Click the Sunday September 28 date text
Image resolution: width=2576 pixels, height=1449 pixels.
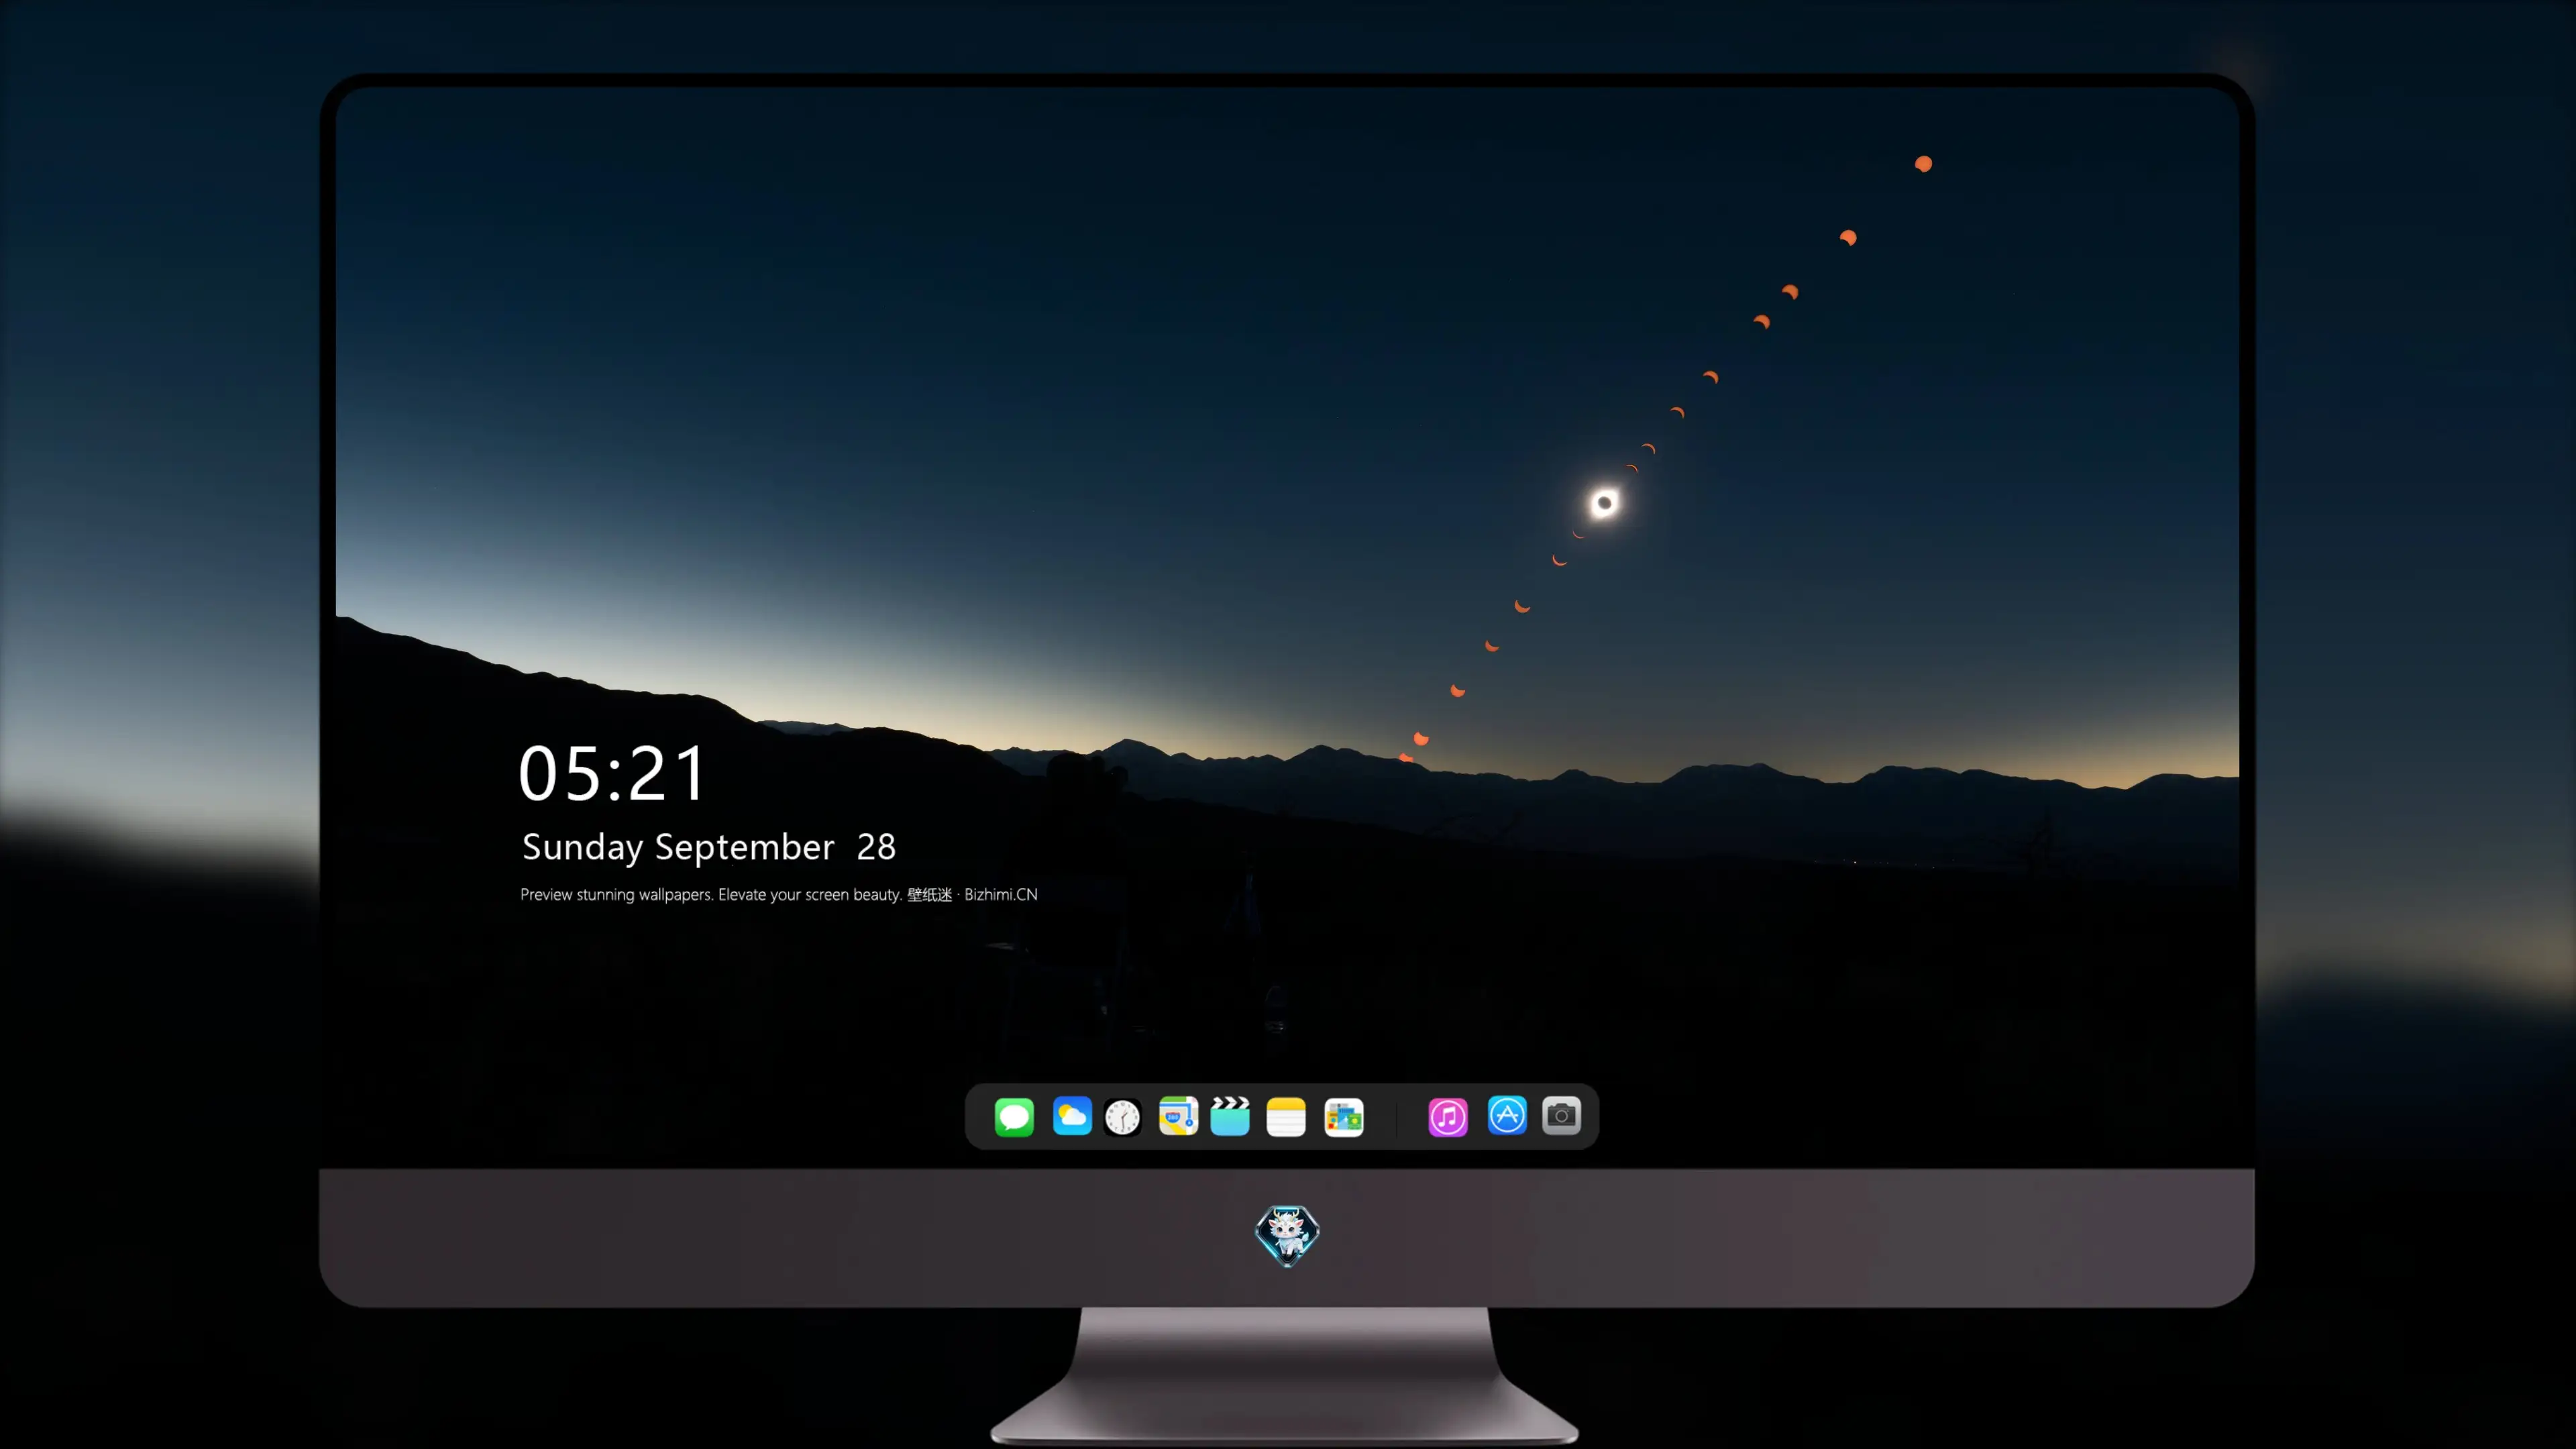tap(708, 847)
